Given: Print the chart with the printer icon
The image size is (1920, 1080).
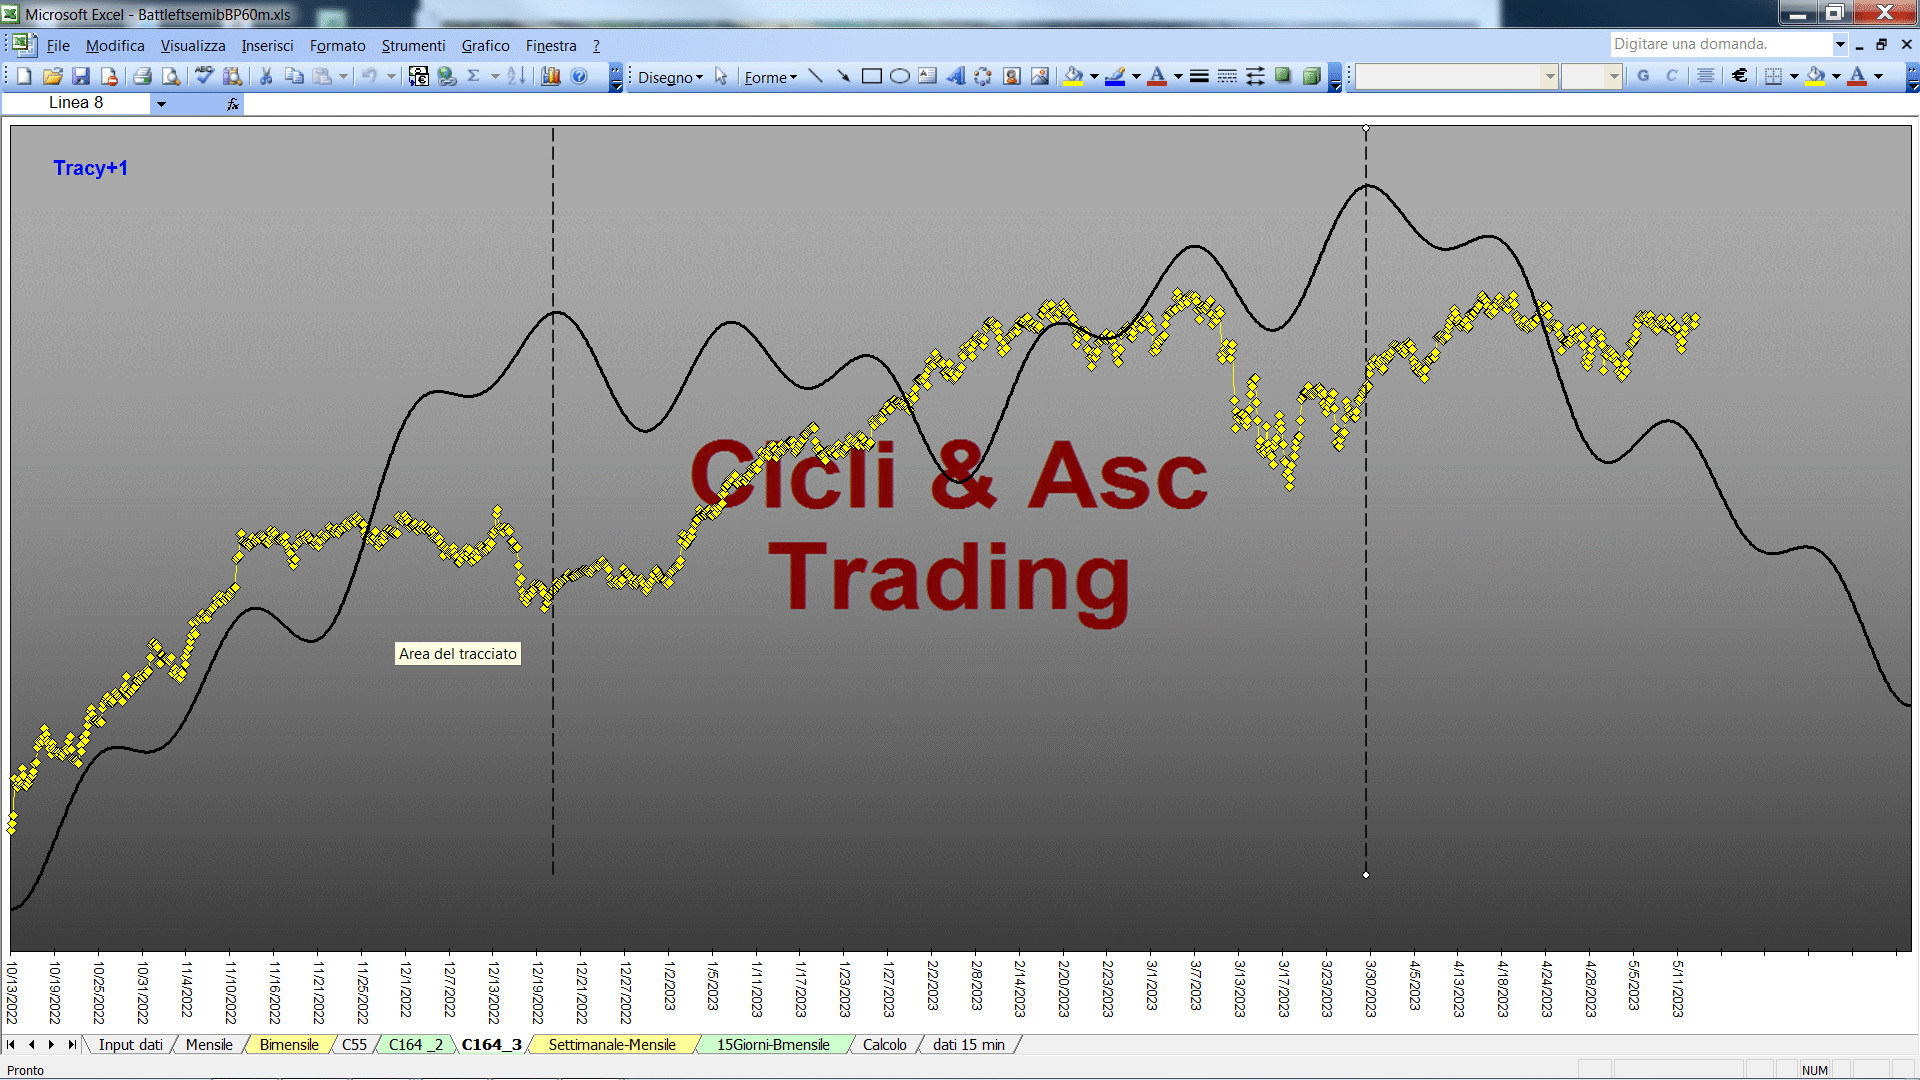Looking at the screenshot, I should point(142,77).
